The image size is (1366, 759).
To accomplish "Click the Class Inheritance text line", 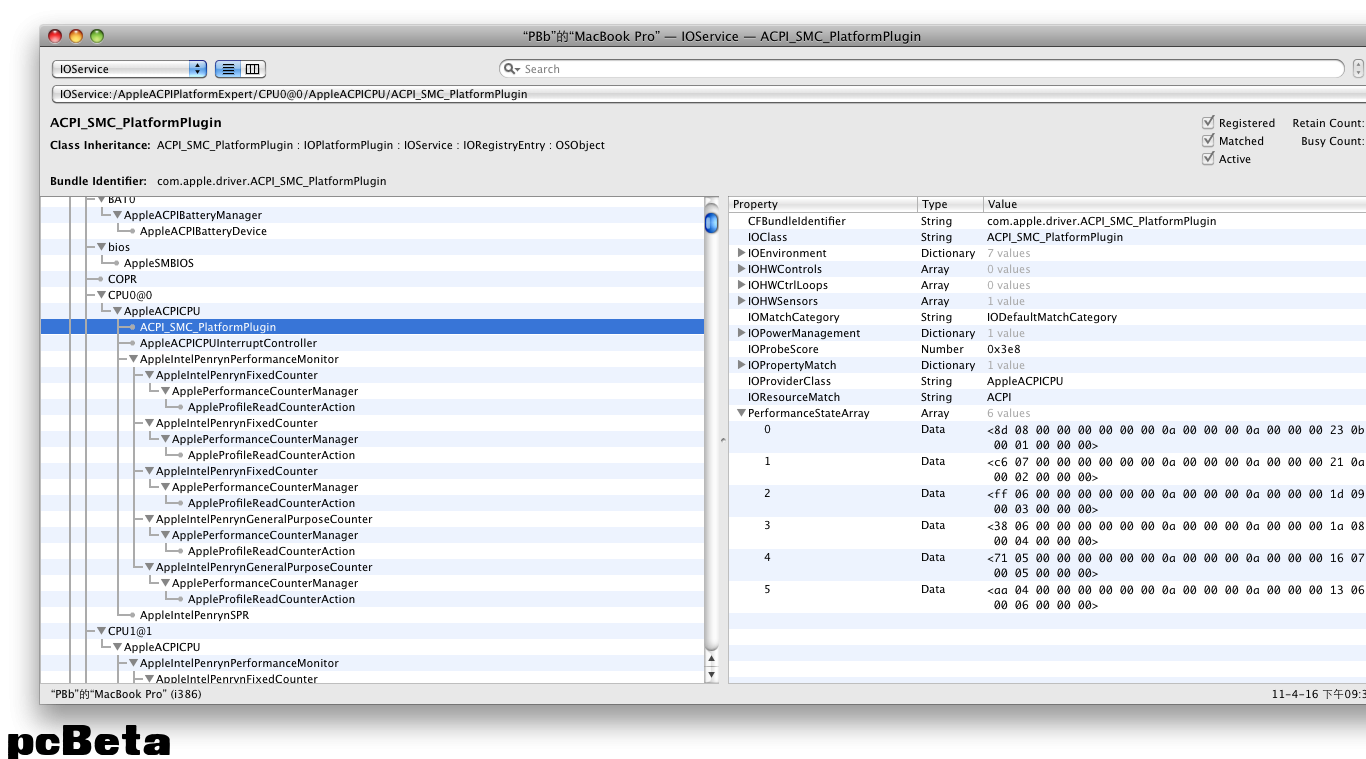I will point(327,145).
